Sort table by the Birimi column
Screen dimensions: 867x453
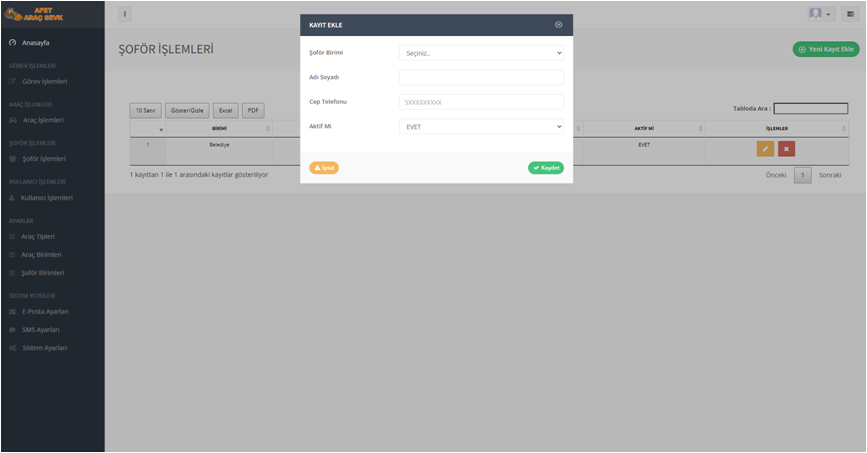tap(219, 129)
